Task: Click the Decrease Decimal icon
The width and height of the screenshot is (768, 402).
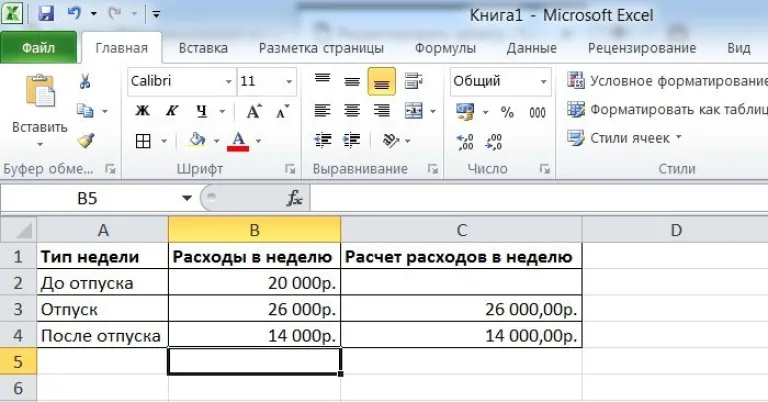Action: [494, 142]
